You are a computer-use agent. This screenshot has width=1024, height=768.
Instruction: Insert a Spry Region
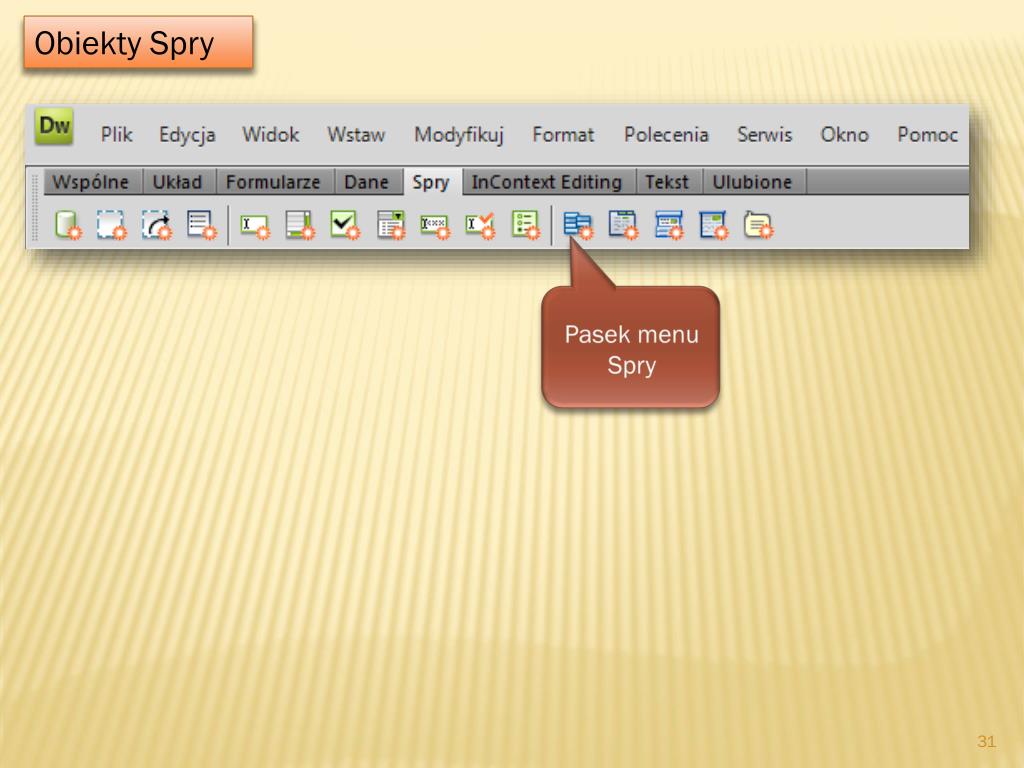click(111, 225)
